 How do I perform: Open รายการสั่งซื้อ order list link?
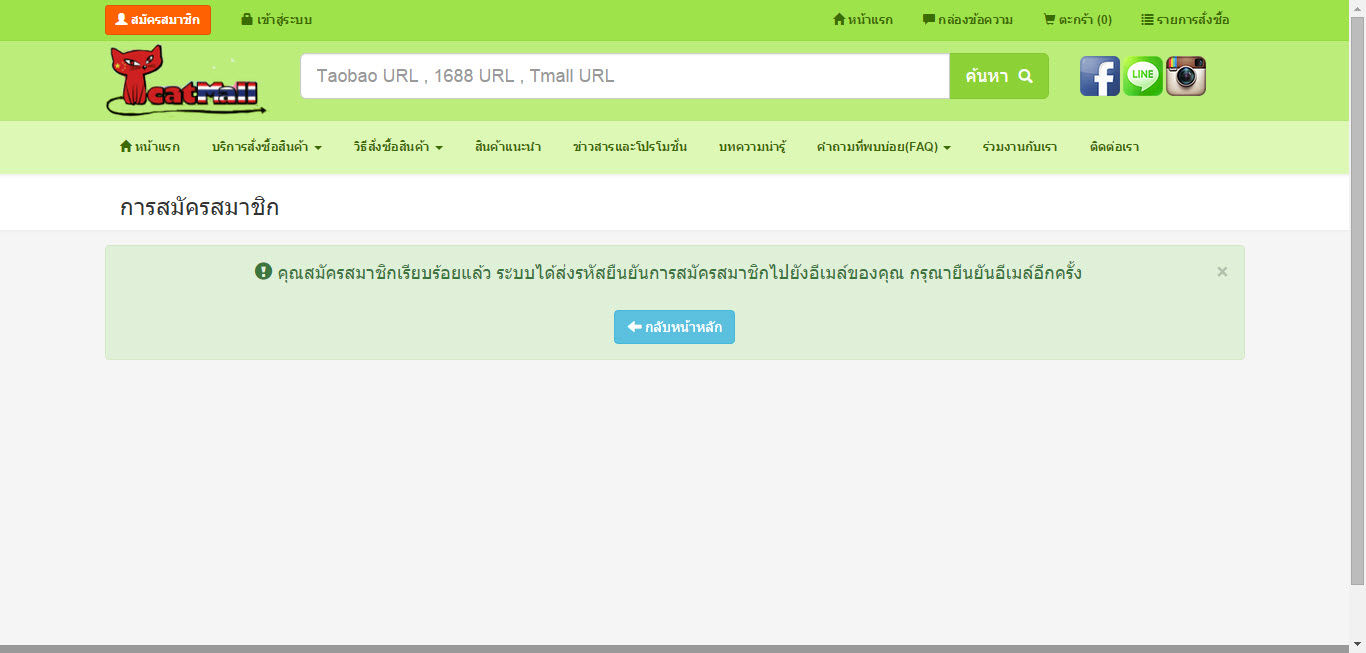click(x=1185, y=20)
